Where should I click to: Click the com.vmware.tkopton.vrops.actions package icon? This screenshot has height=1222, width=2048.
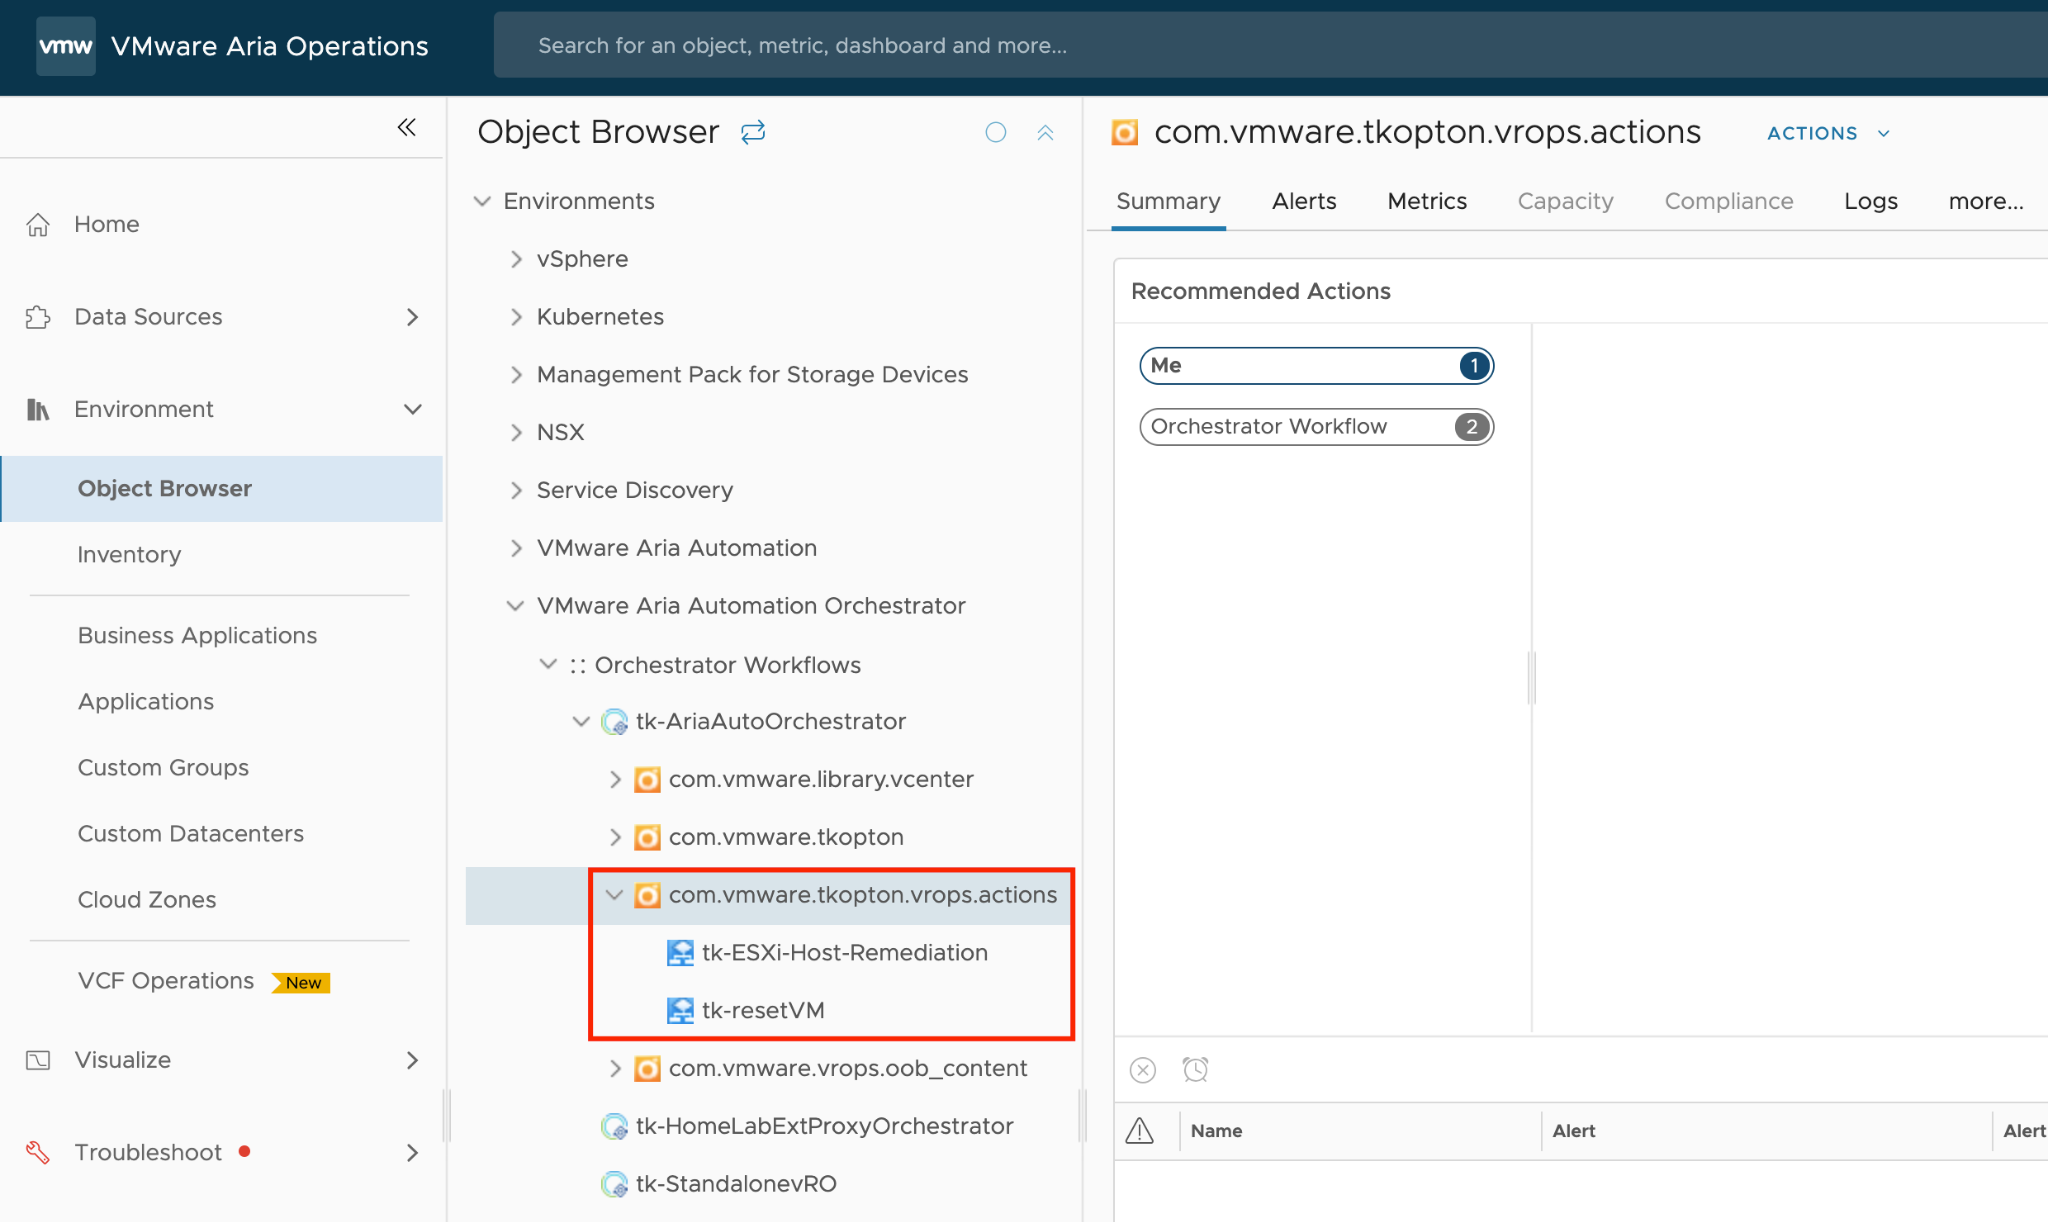point(647,896)
